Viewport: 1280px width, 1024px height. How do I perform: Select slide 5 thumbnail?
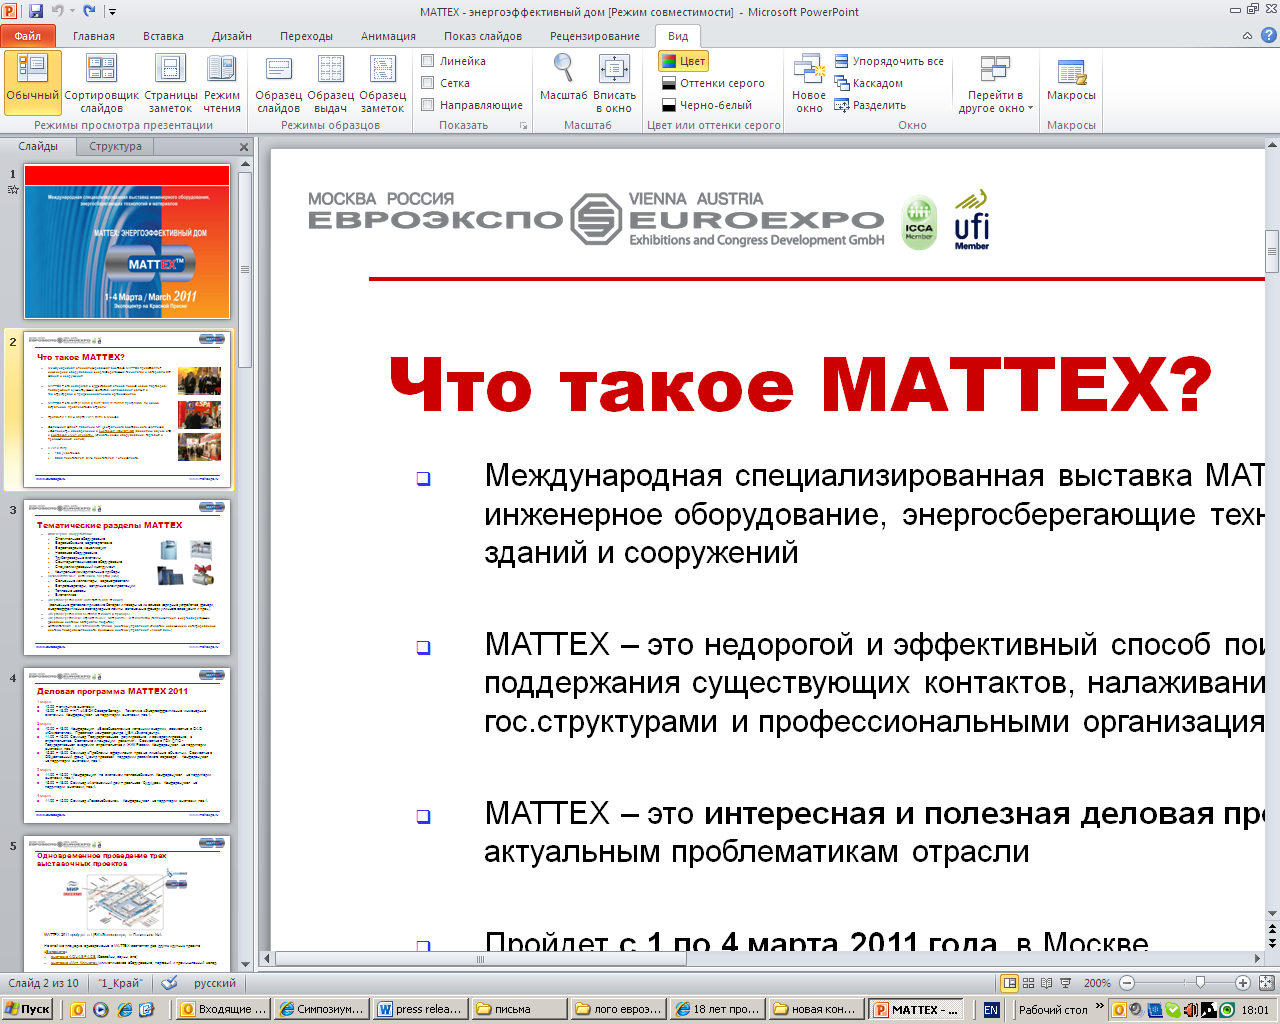tap(127, 903)
